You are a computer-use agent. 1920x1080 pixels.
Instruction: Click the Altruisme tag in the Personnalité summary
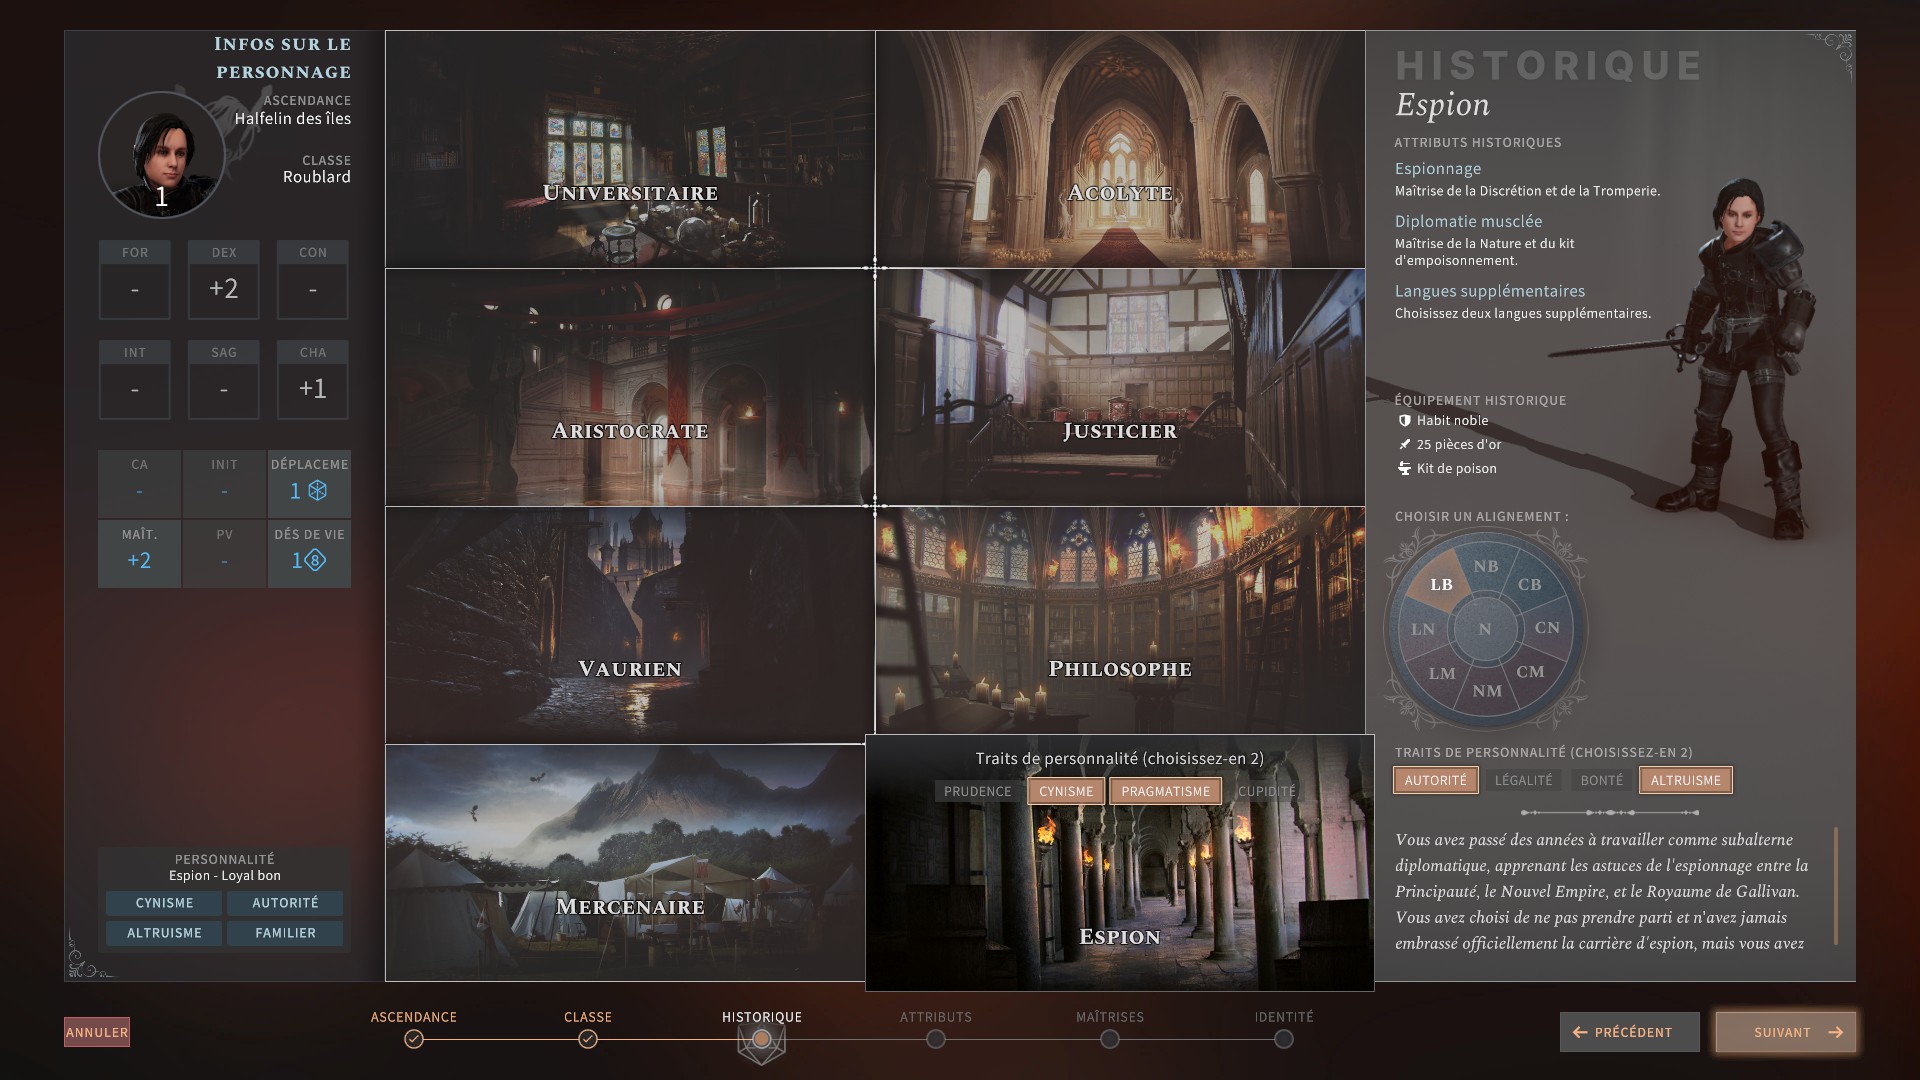[x=165, y=933]
